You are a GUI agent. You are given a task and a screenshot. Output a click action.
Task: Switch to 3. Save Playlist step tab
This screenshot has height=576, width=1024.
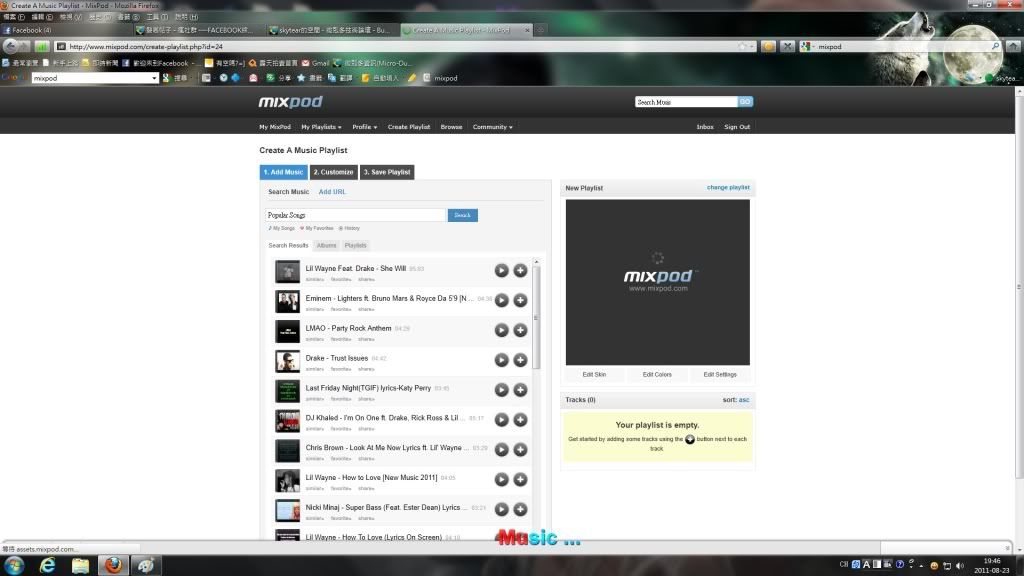coord(387,172)
